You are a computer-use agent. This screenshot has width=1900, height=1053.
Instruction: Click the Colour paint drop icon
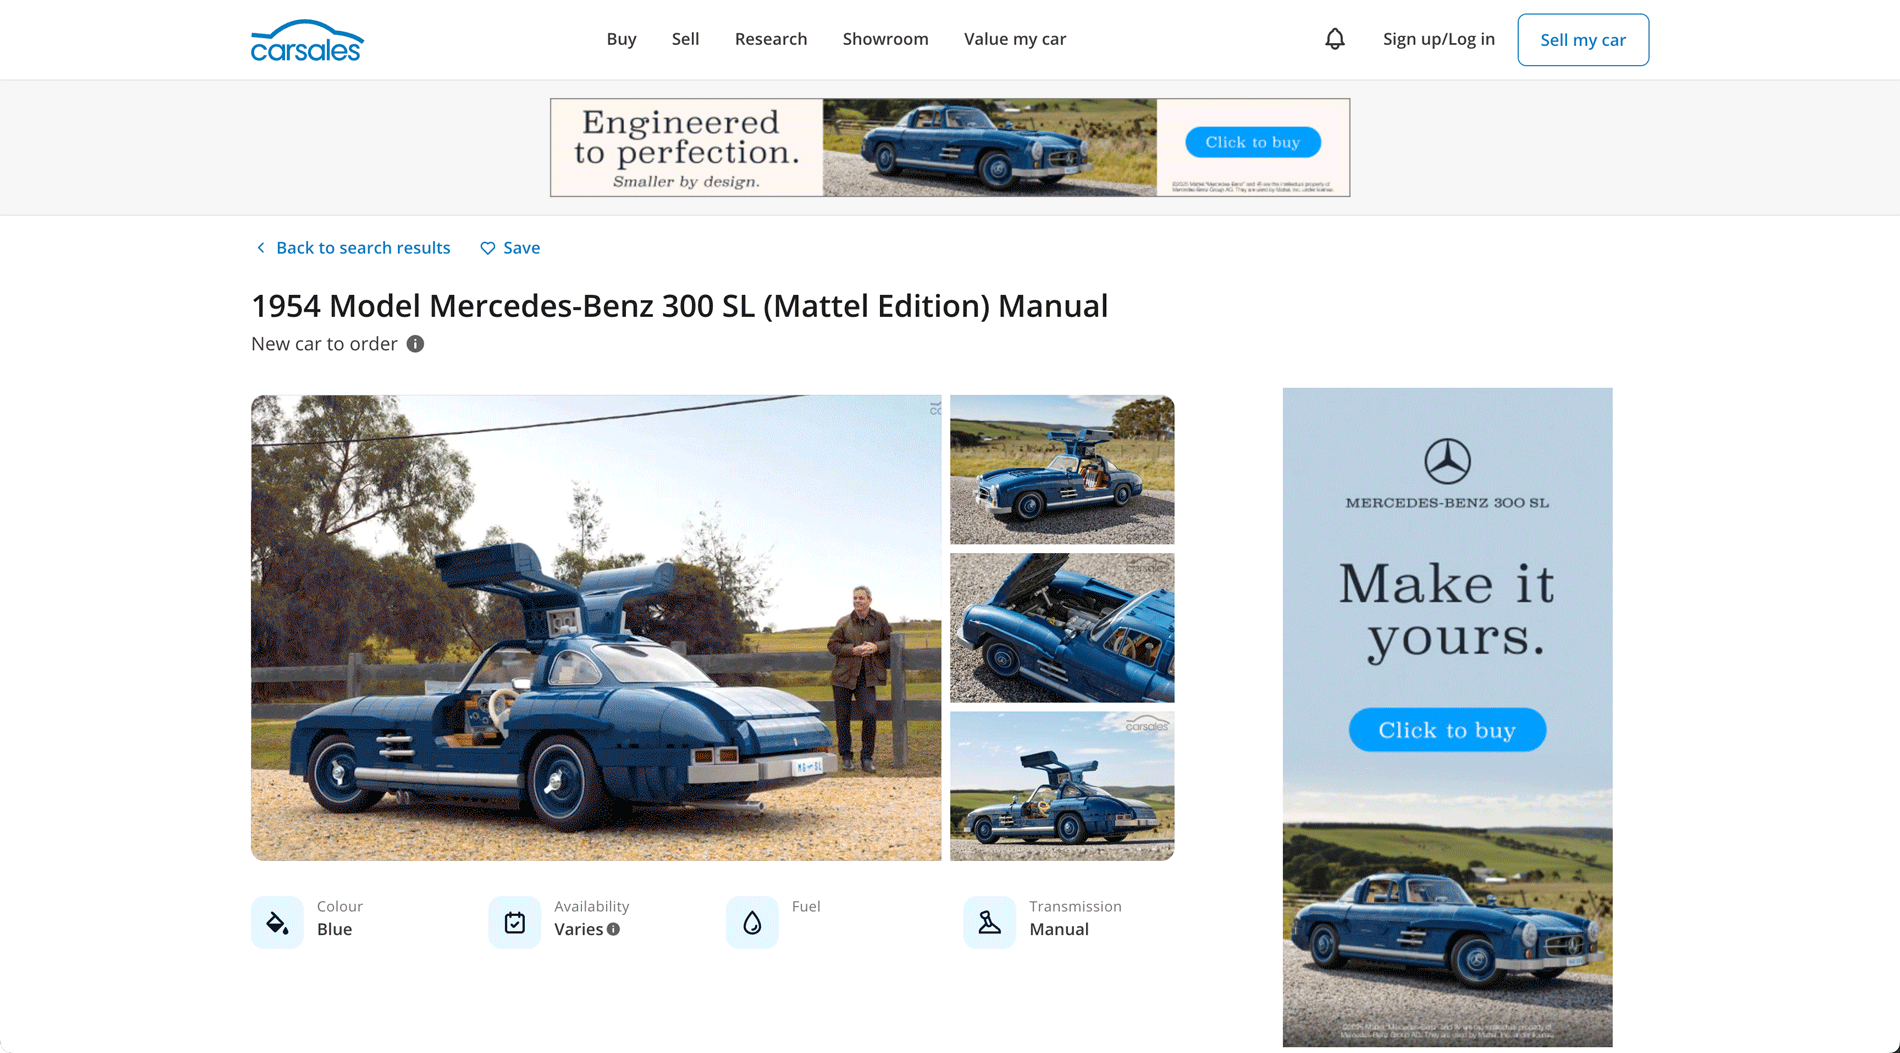point(276,921)
